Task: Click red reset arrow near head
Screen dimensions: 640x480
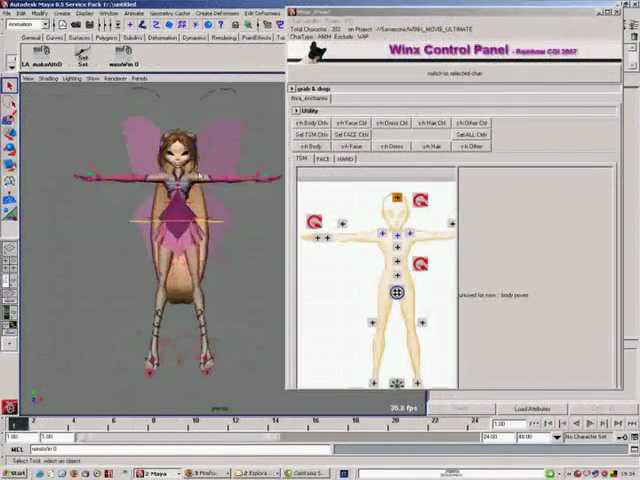Action: click(x=420, y=200)
